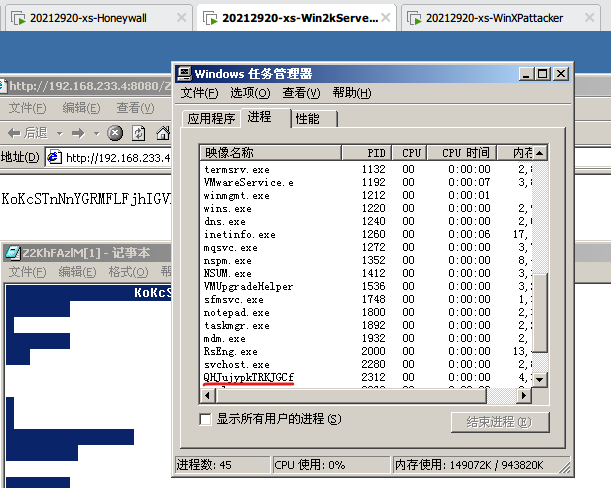Open Notepad 格式(O) menu

(128, 272)
